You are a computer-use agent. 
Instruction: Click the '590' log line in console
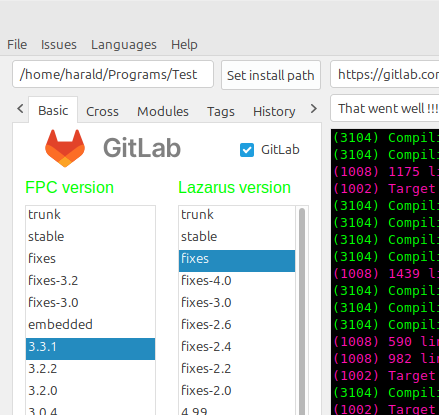[x=386, y=342]
